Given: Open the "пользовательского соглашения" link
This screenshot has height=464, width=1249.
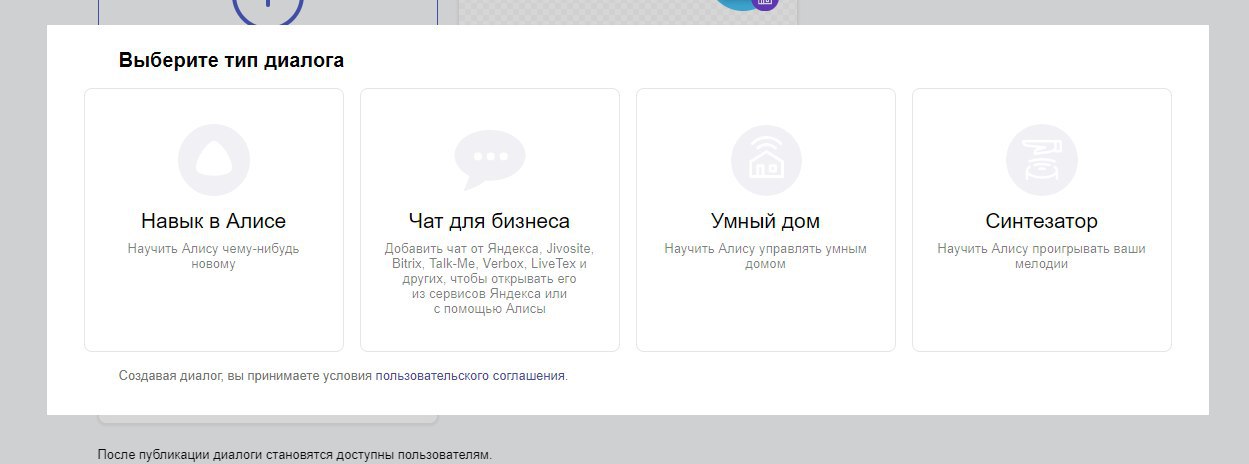Looking at the screenshot, I should (470, 376).
